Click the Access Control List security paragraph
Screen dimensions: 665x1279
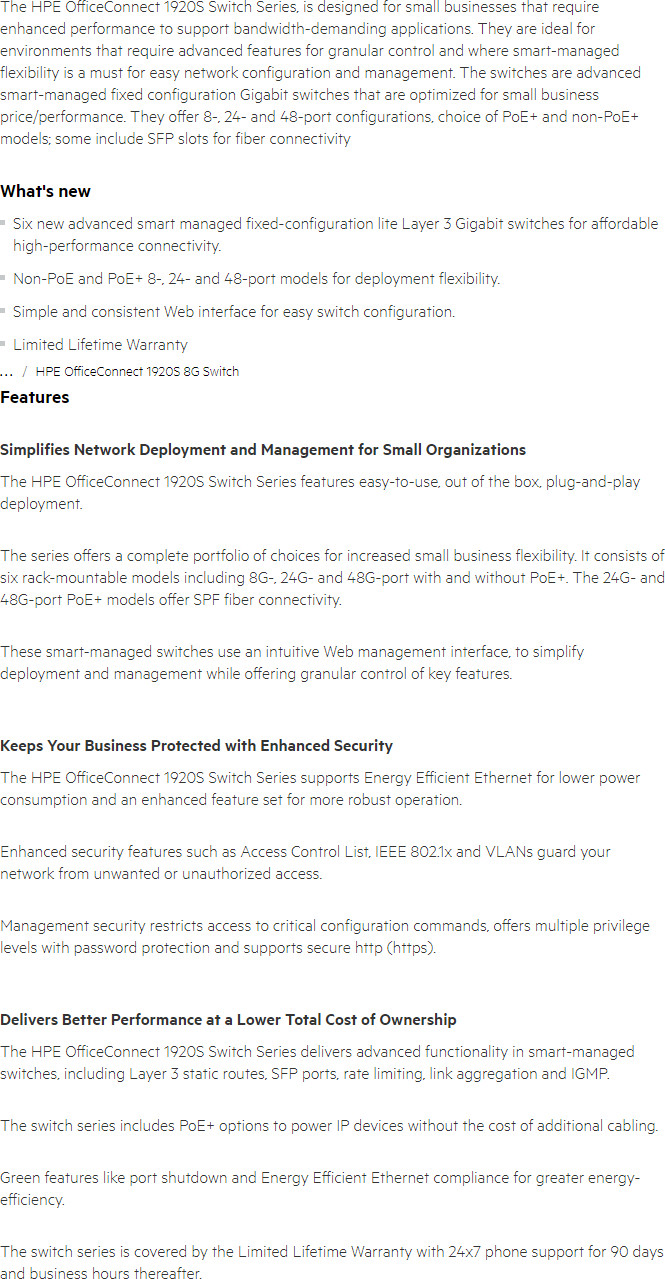[x=305, y=863]
